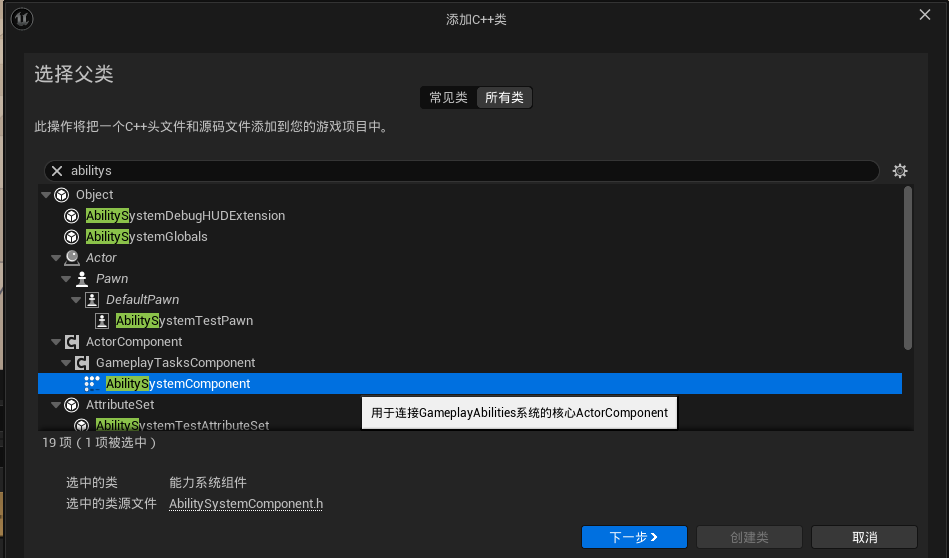Collapse the GameplayTasksComponent tree node
This screenshot has height=558, width=949.
[x=66, y=363]
